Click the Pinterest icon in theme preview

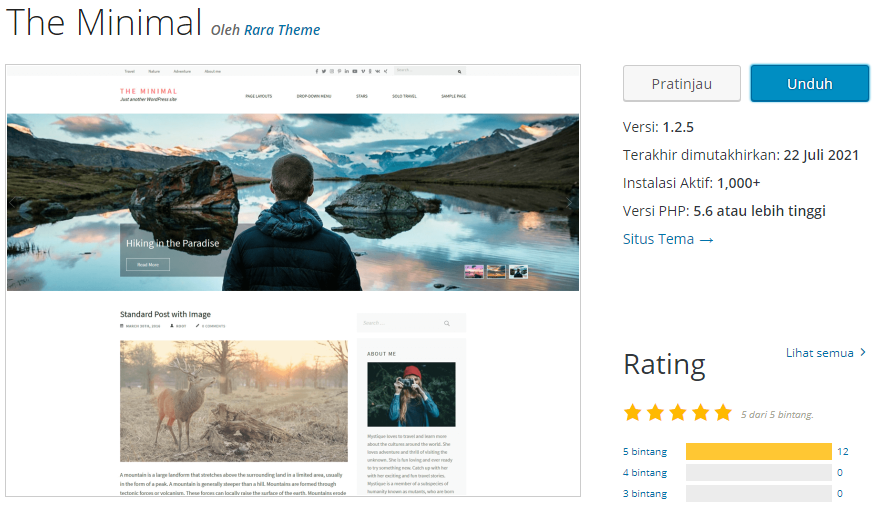[x=340, y=71]
